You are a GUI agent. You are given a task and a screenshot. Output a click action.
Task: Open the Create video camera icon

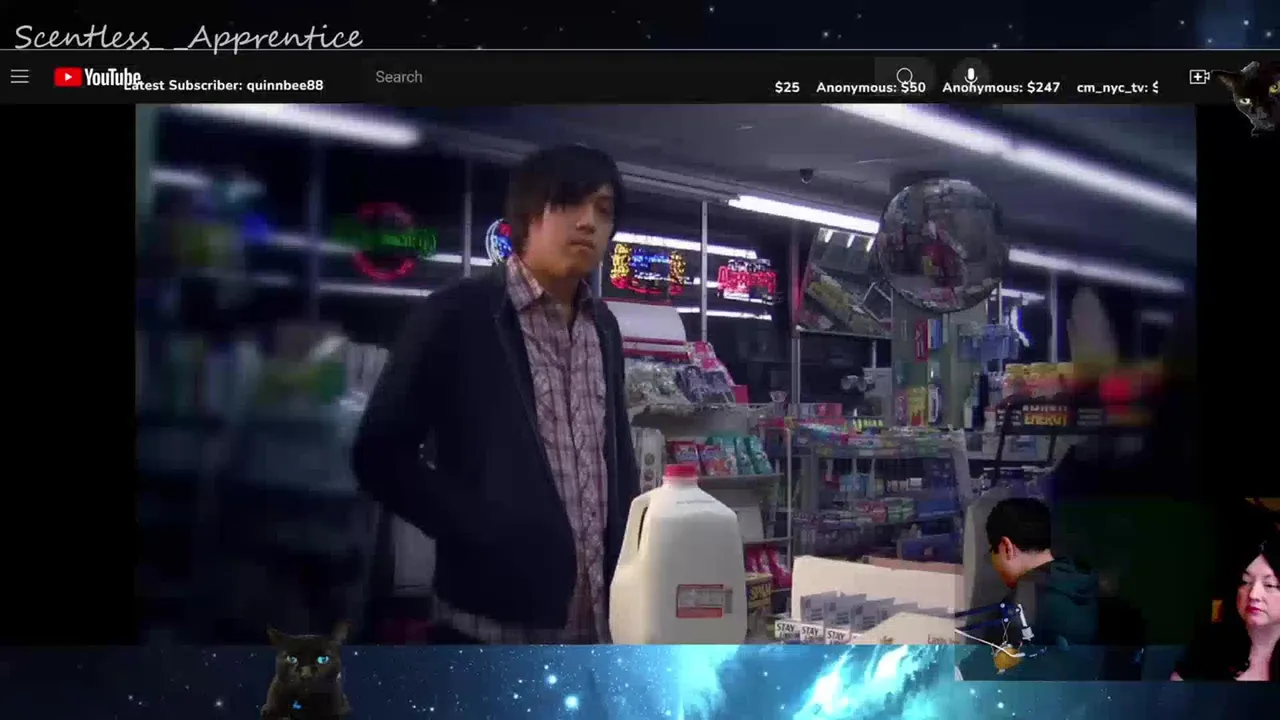(x=1199, y=77)
